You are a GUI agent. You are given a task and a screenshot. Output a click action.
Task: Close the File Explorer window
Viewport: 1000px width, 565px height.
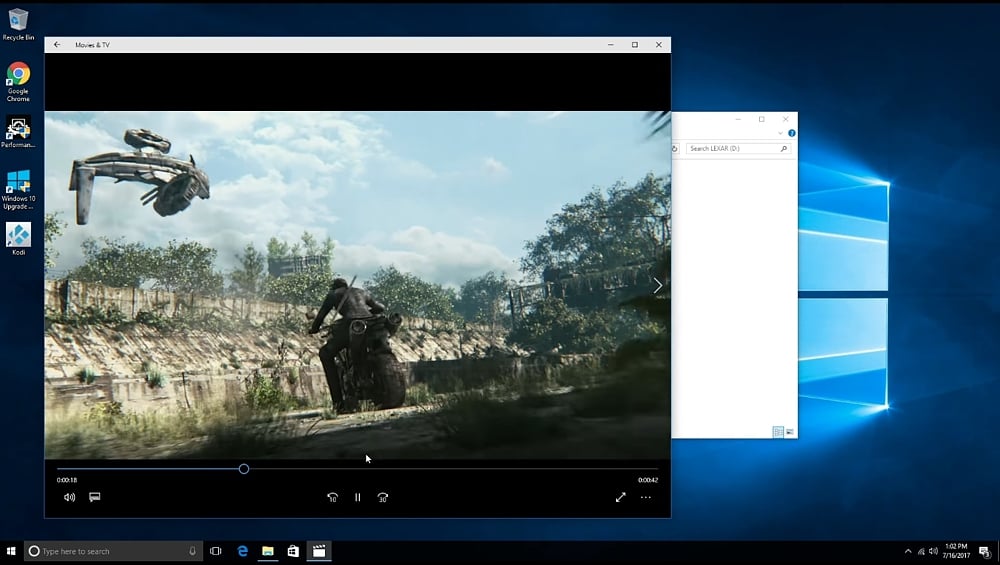[786, 119]
